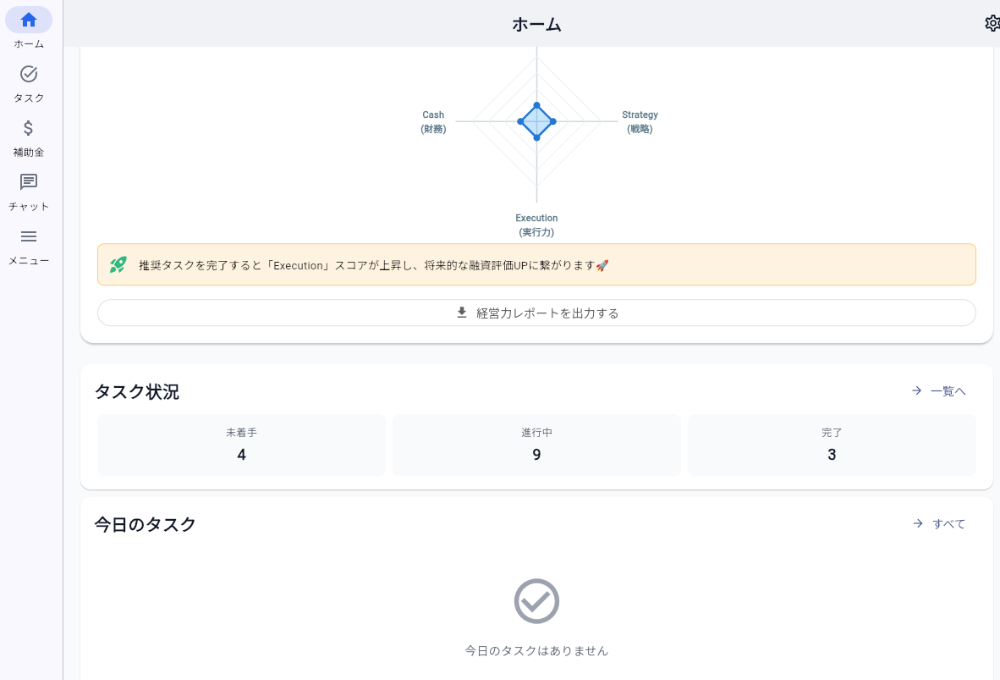This screenshot has height=680, width=1000.
Task: Click the blue diamond point on the radar chart
Action: click(537, 122)
